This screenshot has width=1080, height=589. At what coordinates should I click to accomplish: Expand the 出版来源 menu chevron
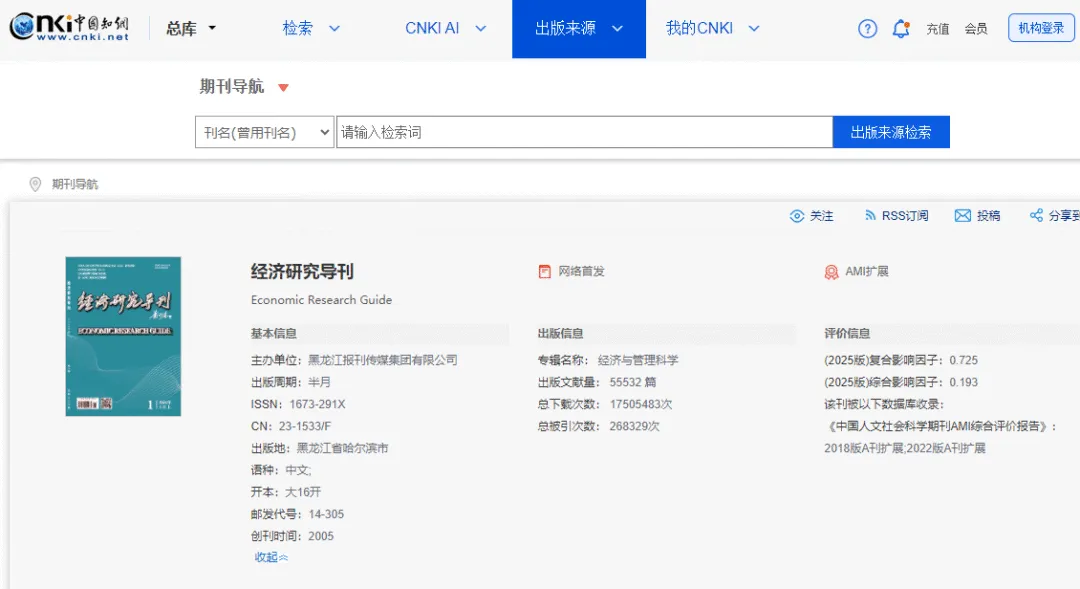point(618,28)
